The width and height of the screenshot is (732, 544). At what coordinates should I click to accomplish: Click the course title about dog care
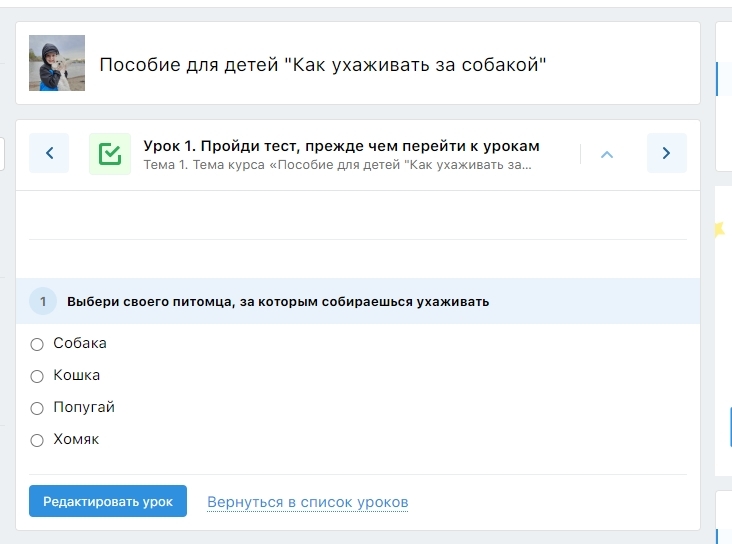pyautogui.click(x=322, y=65)
